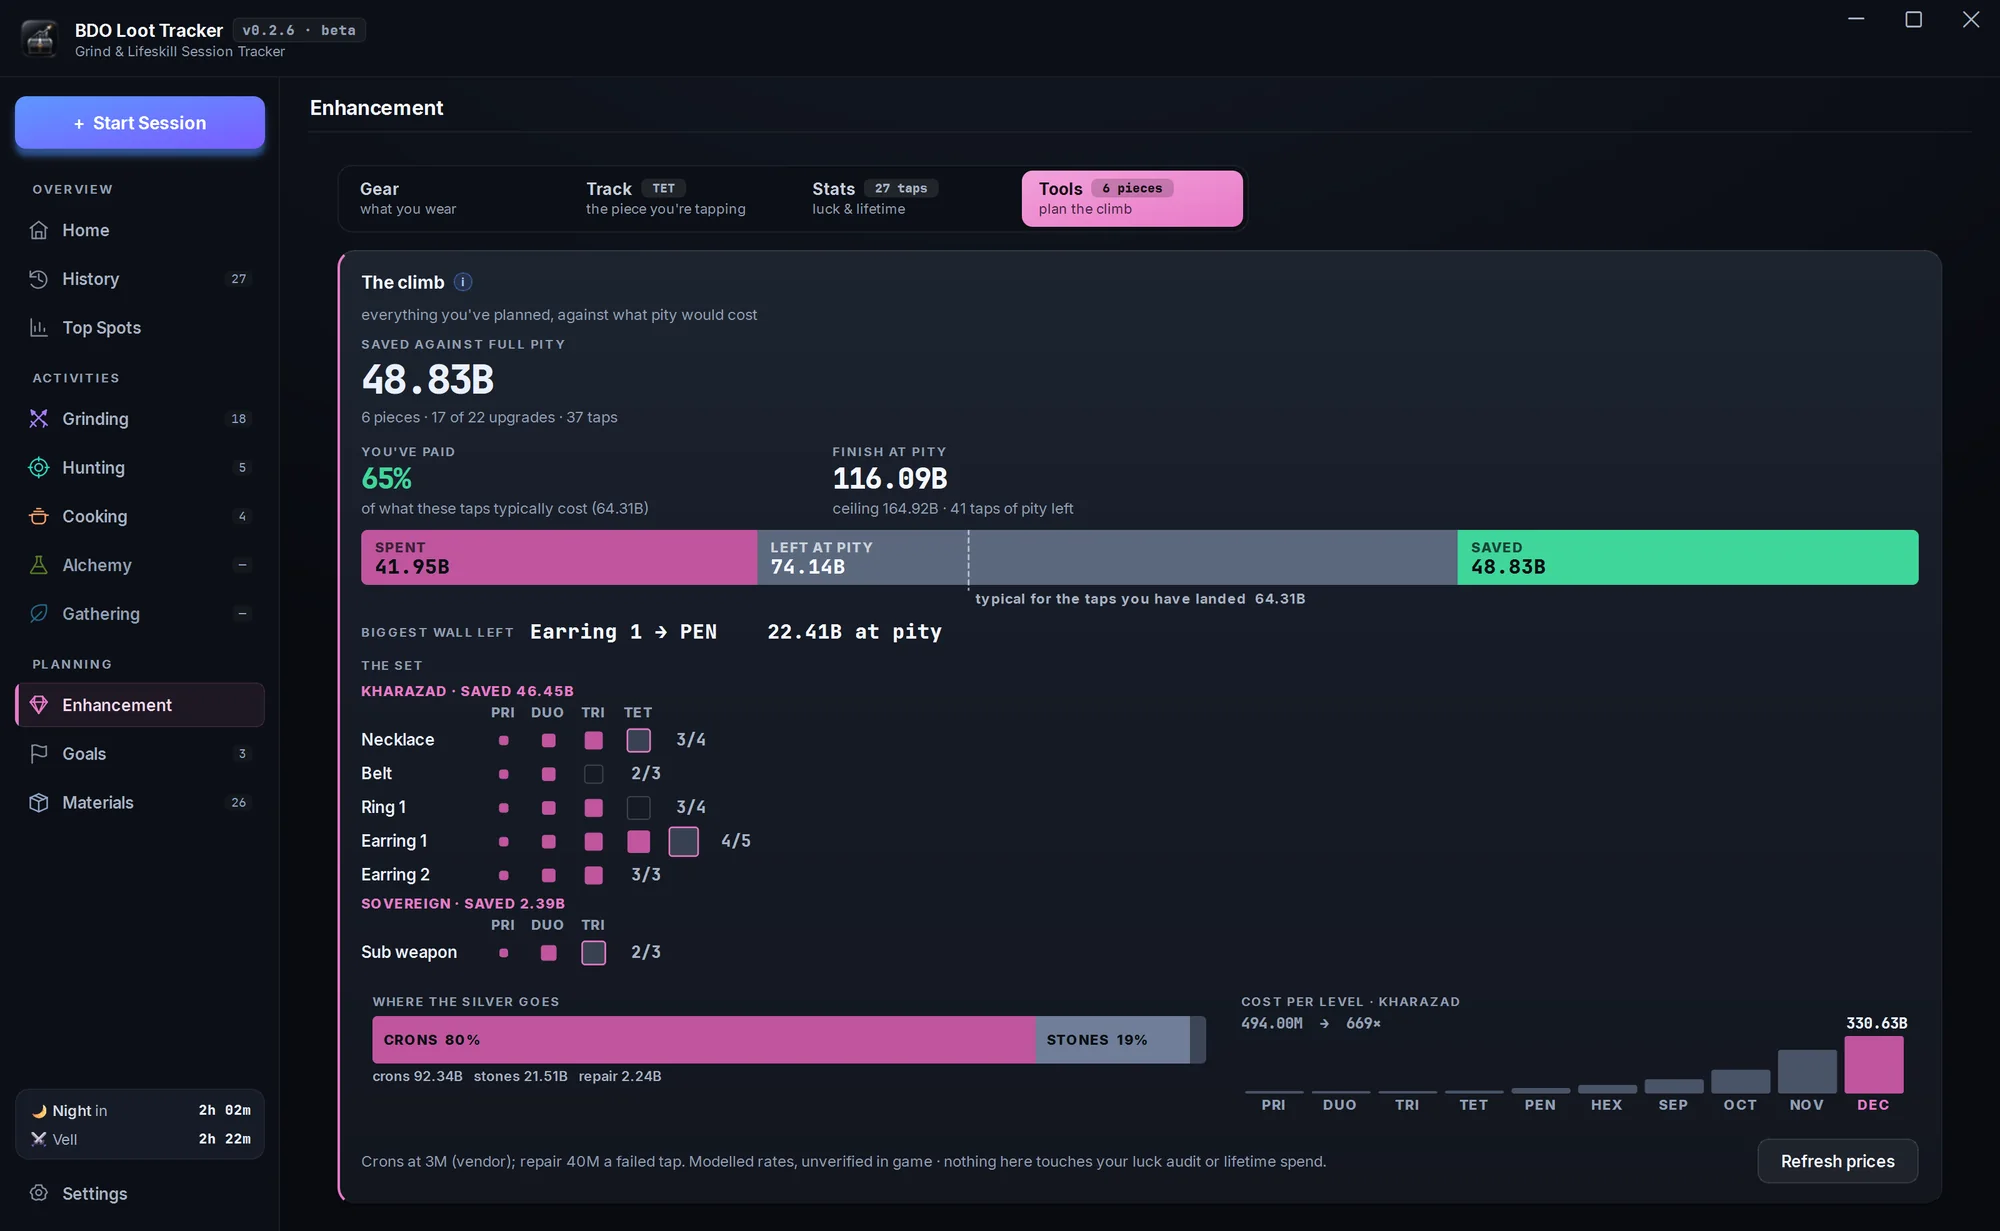This screenshot has height=1231, width=2000.
Task: Click the NOV cost bar in chart
Action: pyautogui.click(x=1807, y=1071)
